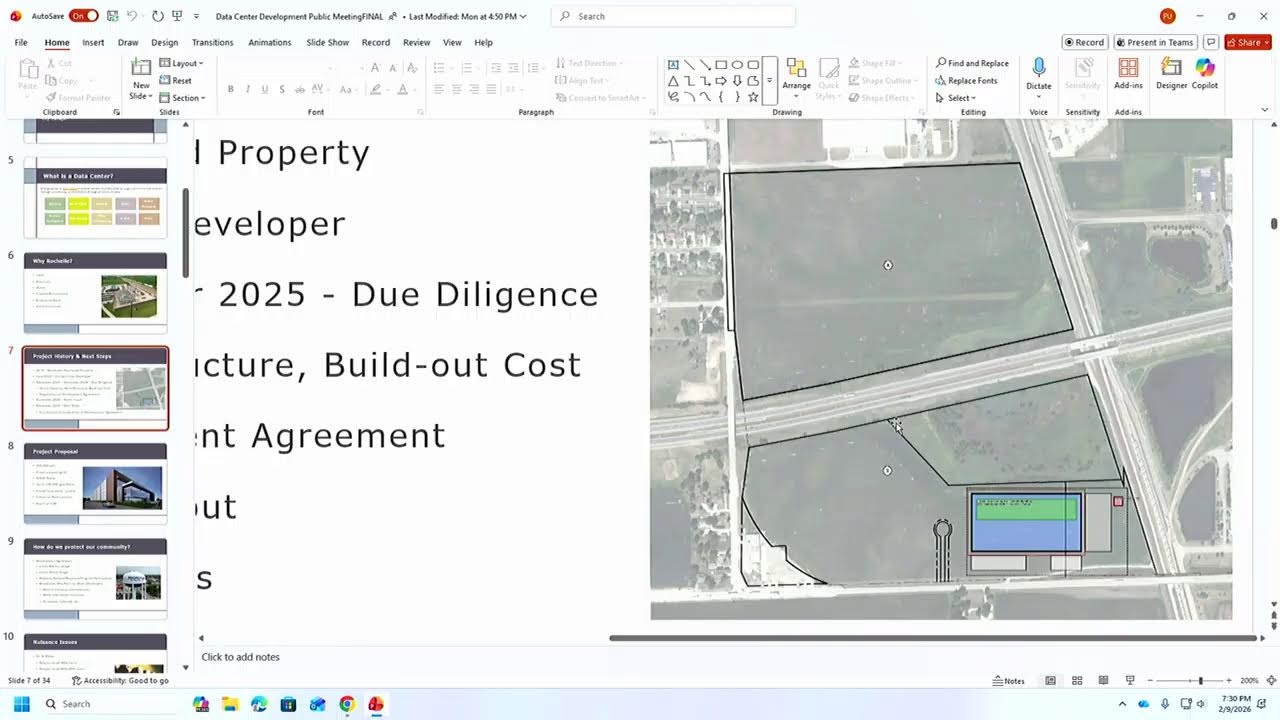Select the right arrow shape in Drawing gallery
1280x720 pixels.
(721, 81)
